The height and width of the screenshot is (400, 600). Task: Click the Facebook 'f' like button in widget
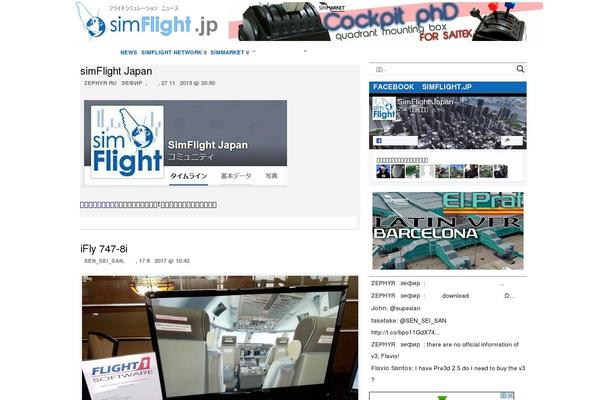click(395, 141)
